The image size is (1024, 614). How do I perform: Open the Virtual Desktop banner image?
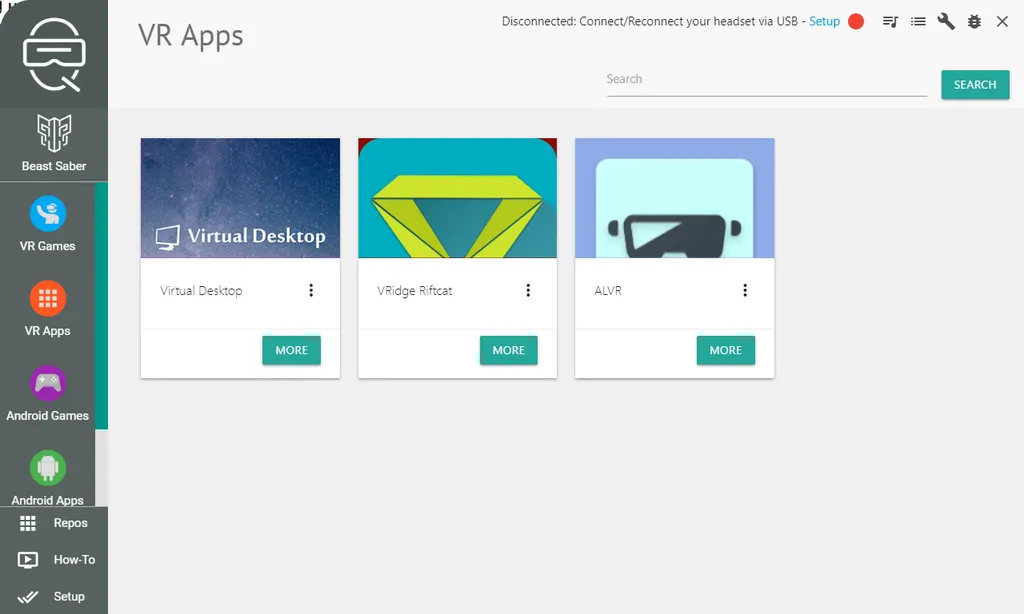[240, 198]
